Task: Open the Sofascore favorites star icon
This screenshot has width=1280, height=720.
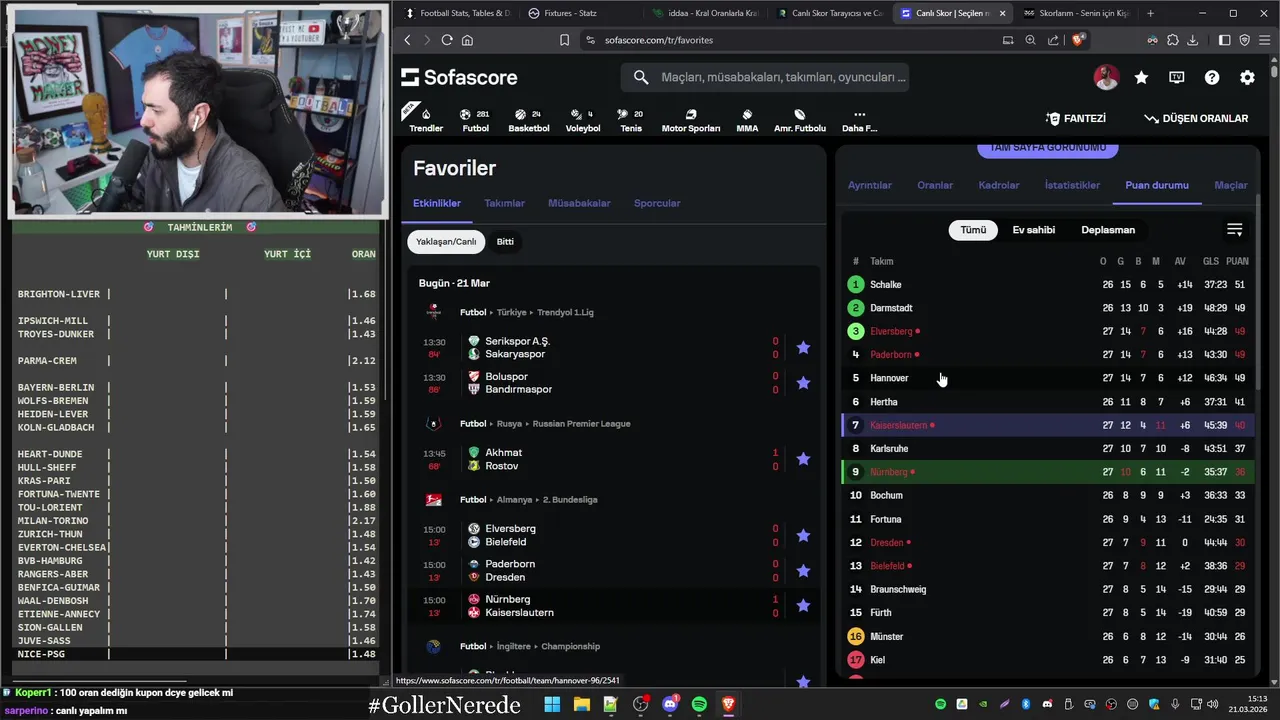Action: tap(1141, 77)
